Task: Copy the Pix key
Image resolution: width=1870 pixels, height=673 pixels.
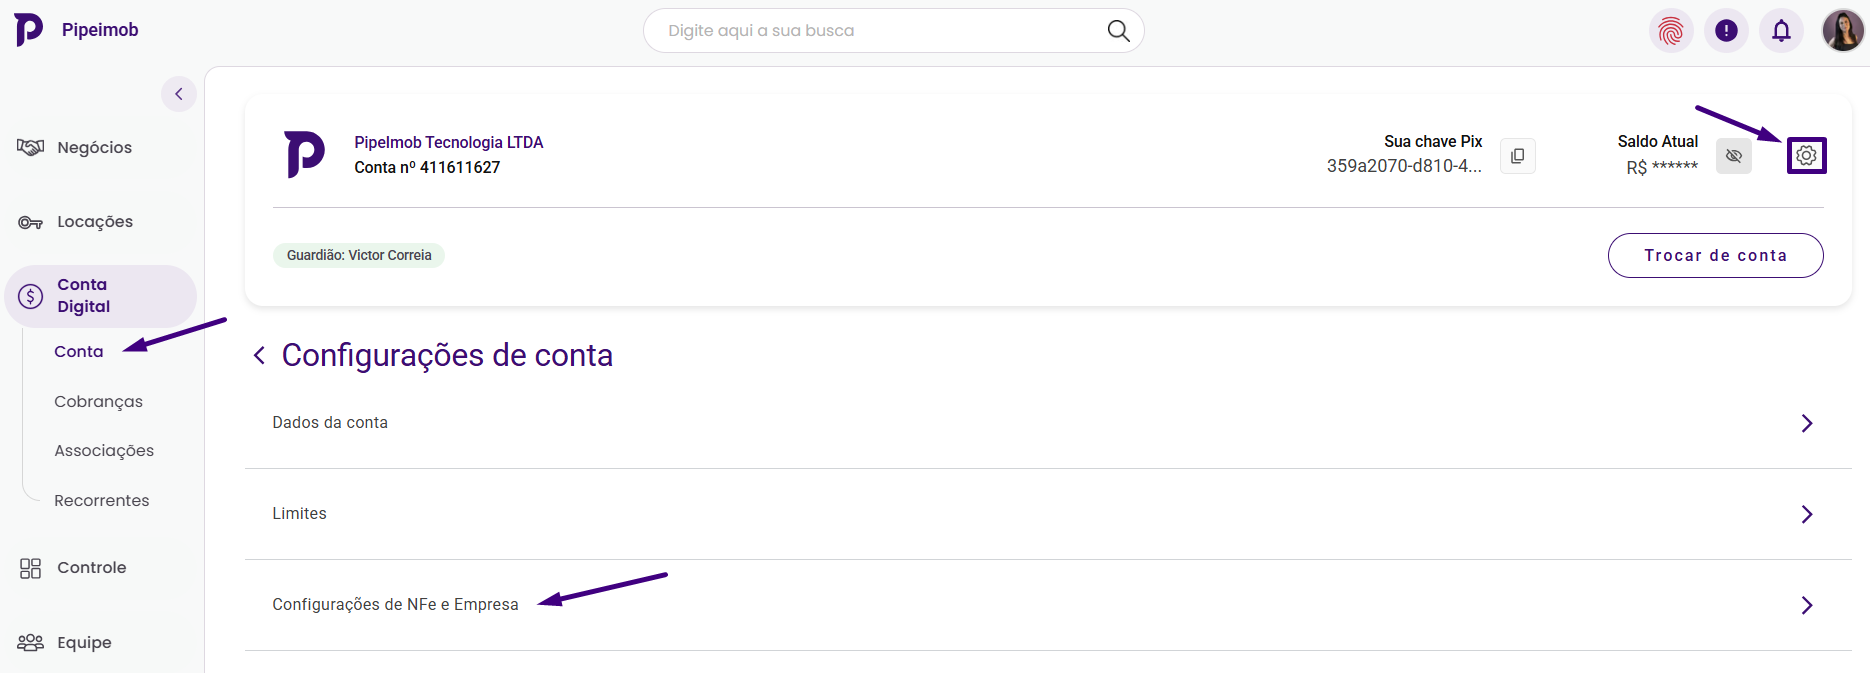Action: click(1517, 156)
